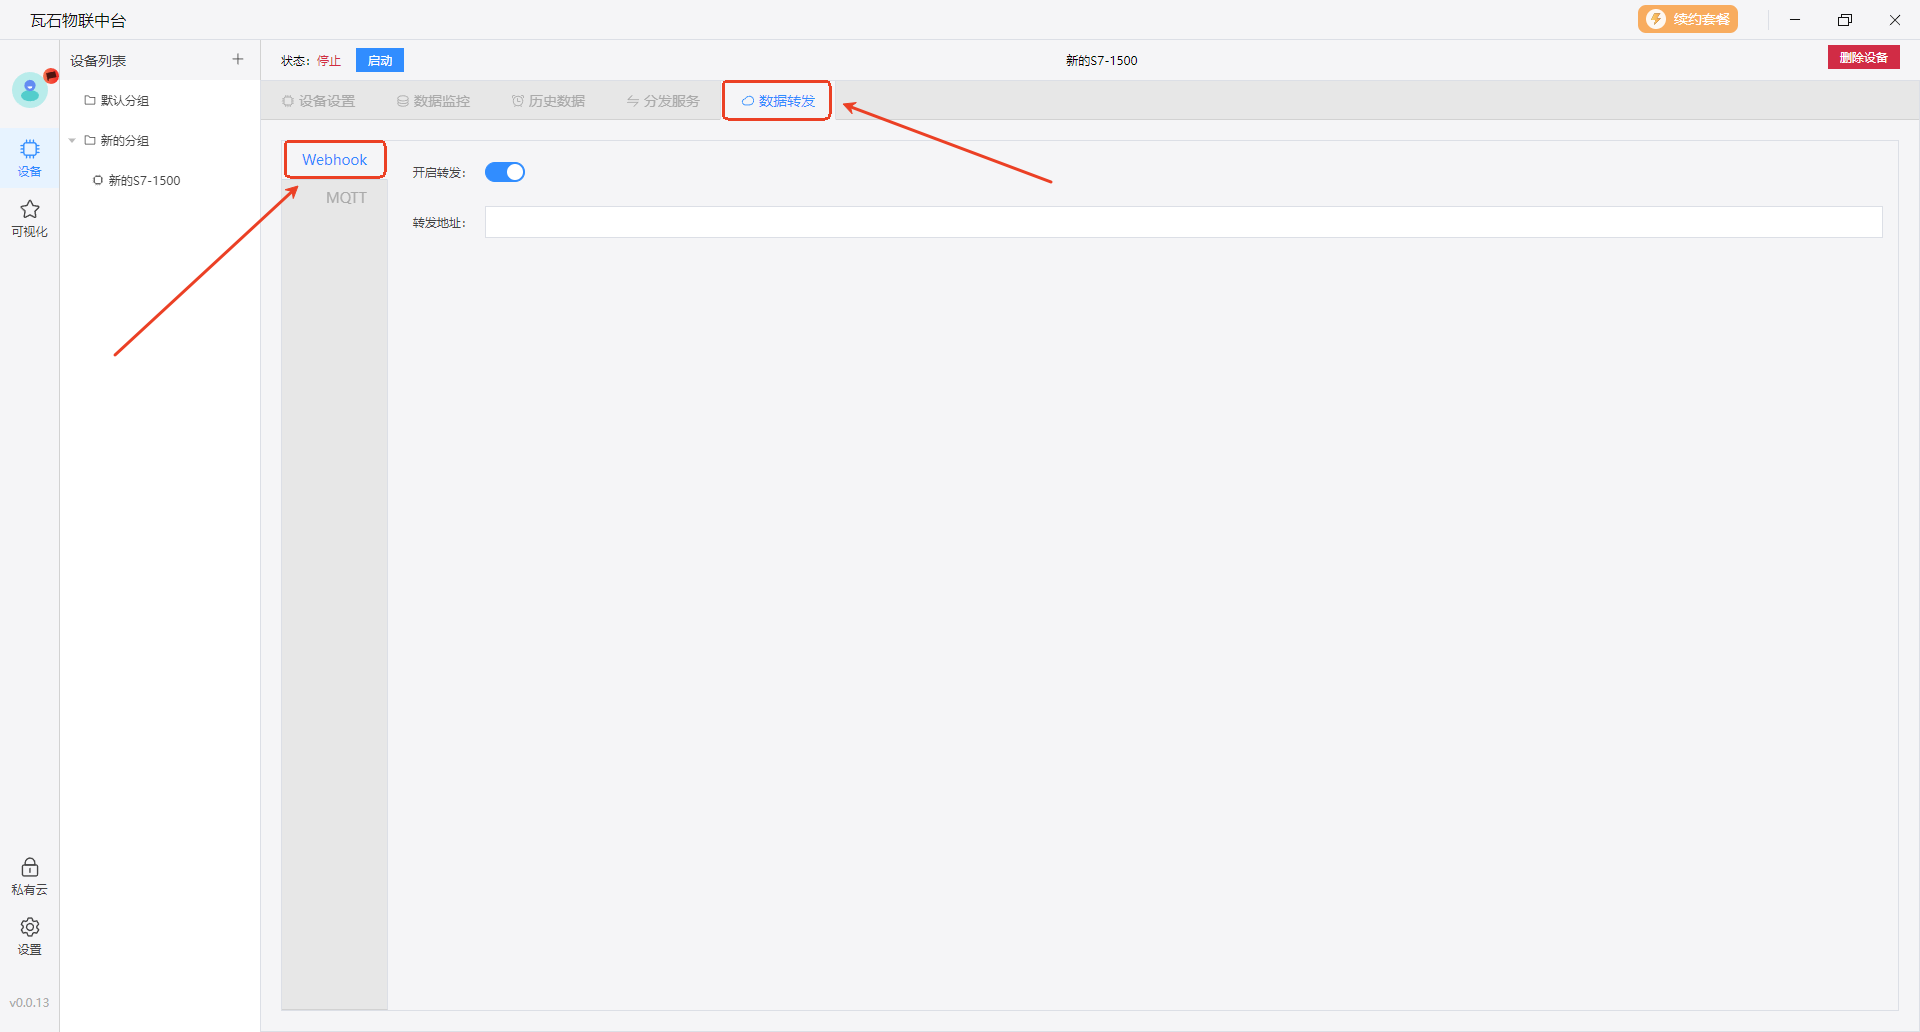Click the 续约套餐 renew plan badge
The width and height of the screenshot is (1920, 1032).
click(x=1687, y=20)
